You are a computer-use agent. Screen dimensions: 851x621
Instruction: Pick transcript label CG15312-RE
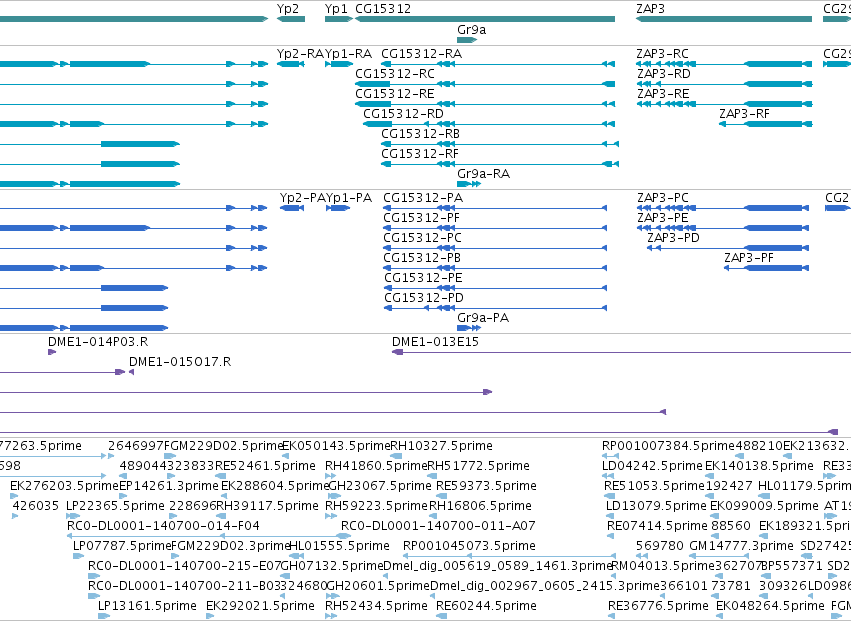tap(395, 93)
